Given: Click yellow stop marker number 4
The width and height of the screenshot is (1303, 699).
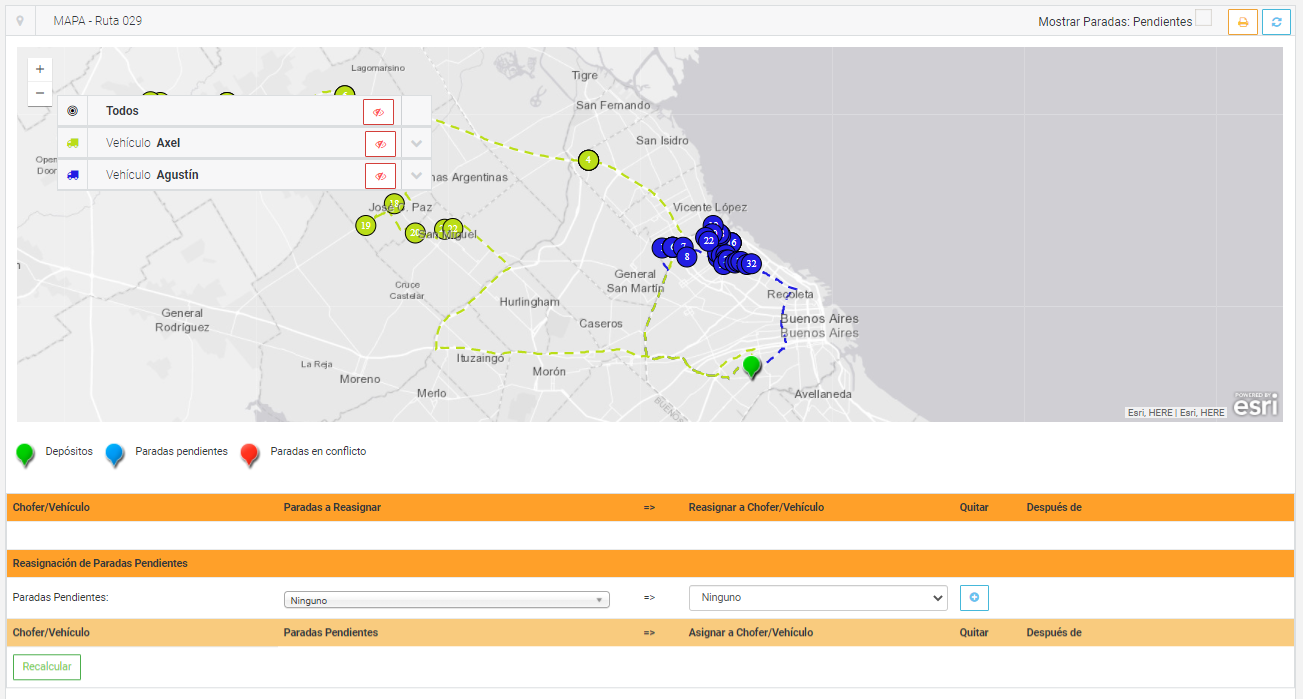Looking at the screenshot, I should tap(589, 160).
